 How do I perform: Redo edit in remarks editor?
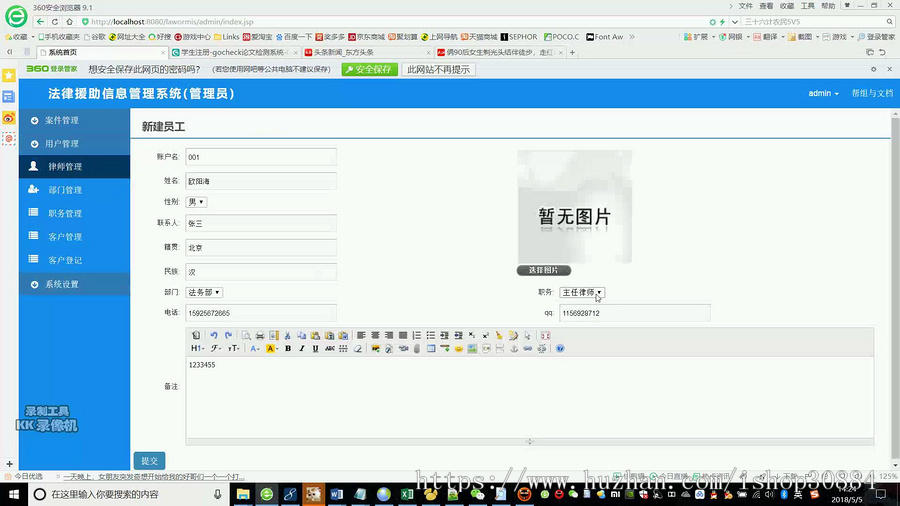(x=228, y=335)
